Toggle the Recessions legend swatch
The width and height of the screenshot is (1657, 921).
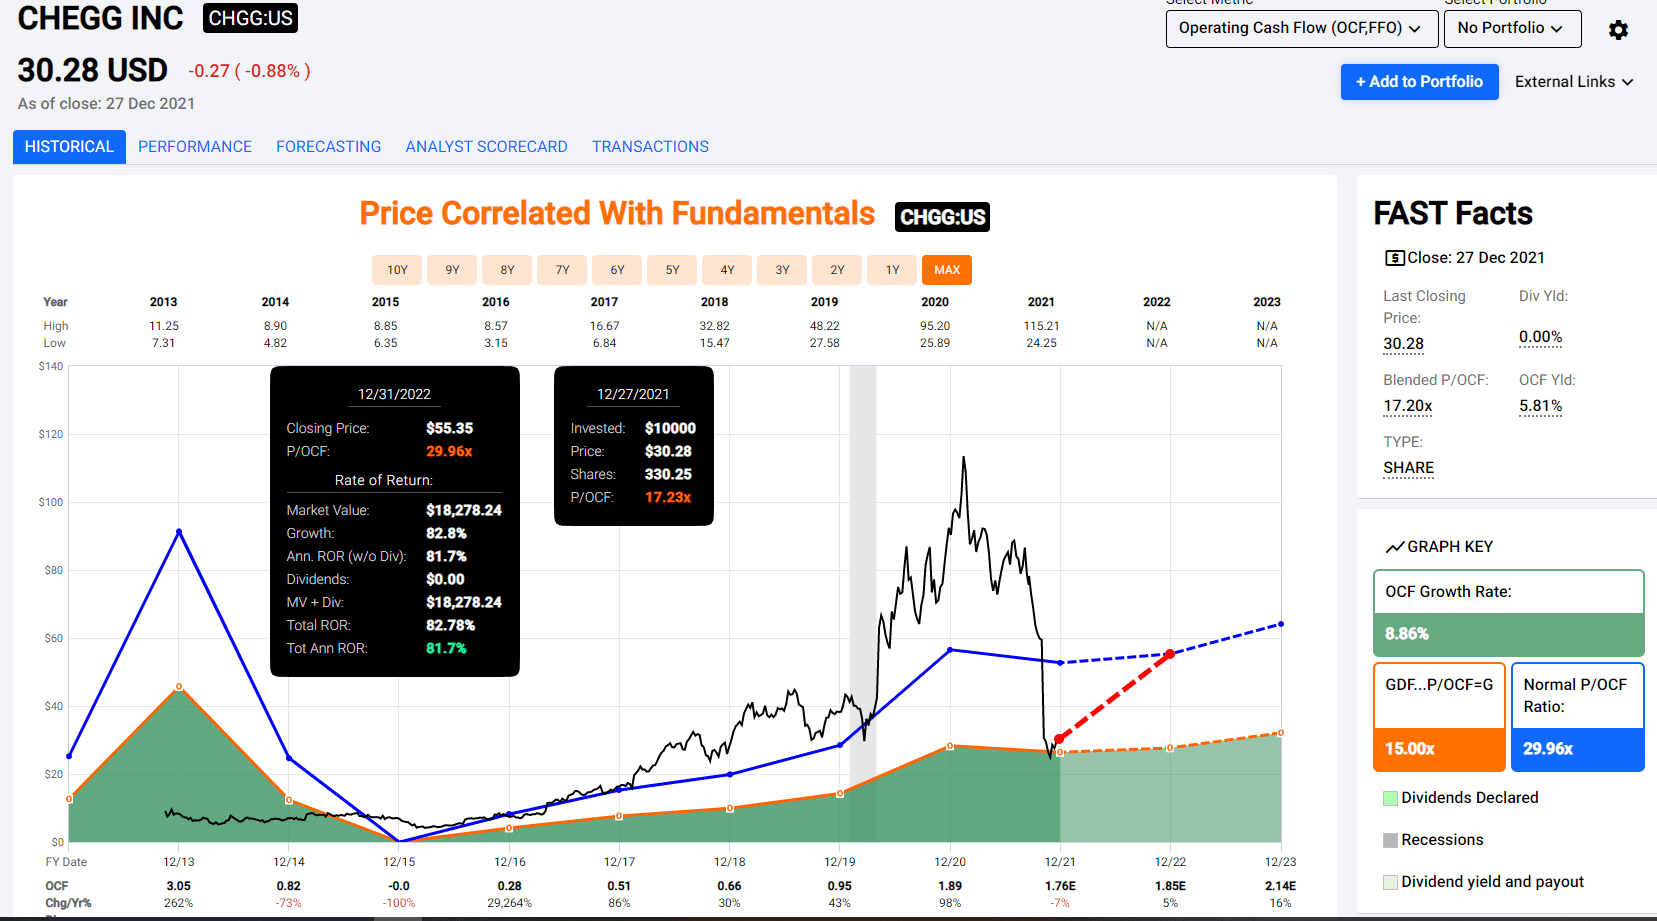[x=1390, y=840]
